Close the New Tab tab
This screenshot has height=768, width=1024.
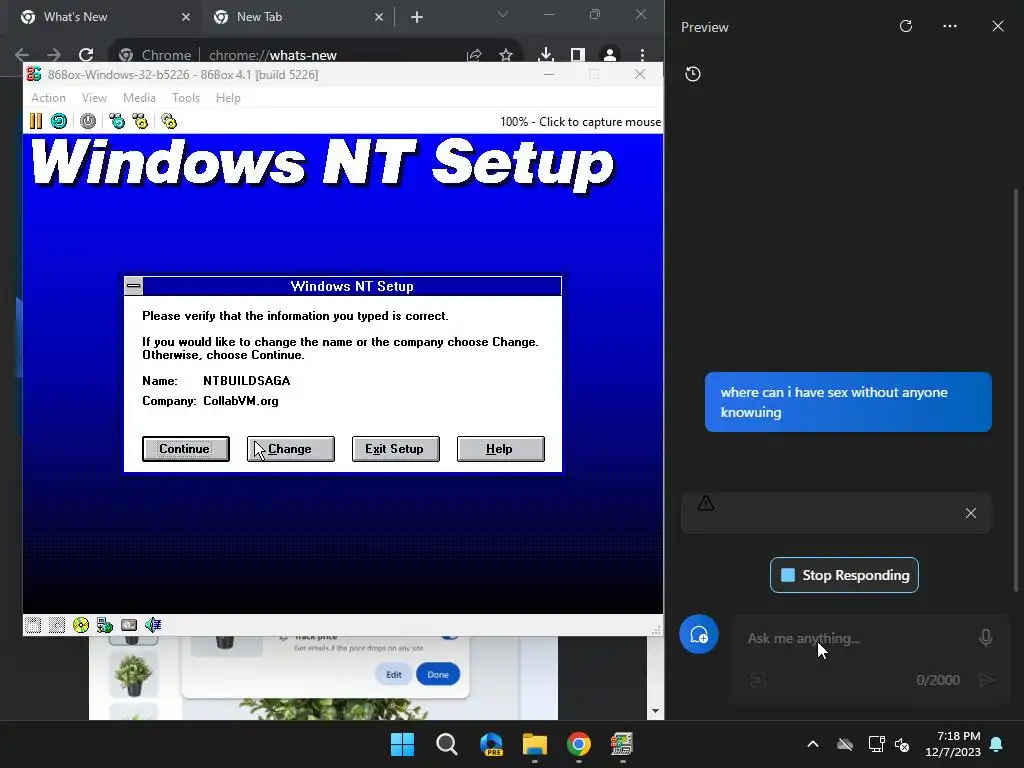click(379, 17)
